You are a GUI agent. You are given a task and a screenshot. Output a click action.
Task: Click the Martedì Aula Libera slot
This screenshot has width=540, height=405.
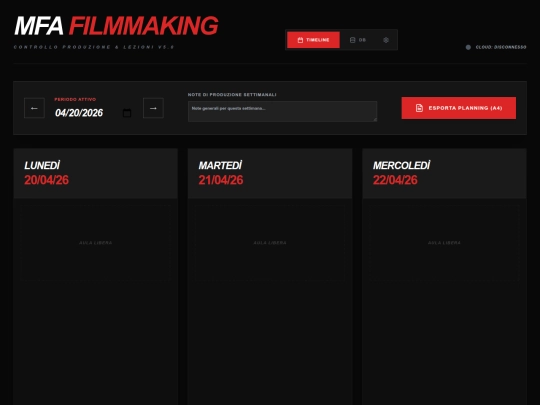pos(270,243)
